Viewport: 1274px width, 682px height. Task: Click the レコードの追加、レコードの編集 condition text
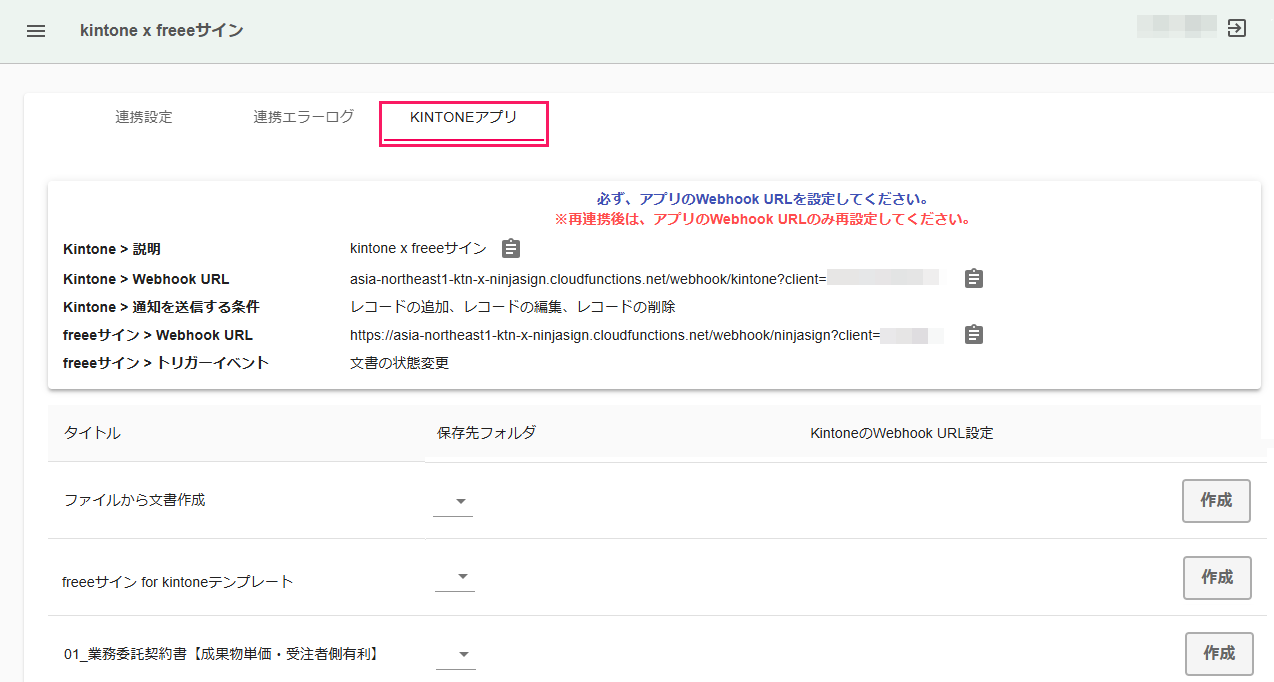click(512, 307)
